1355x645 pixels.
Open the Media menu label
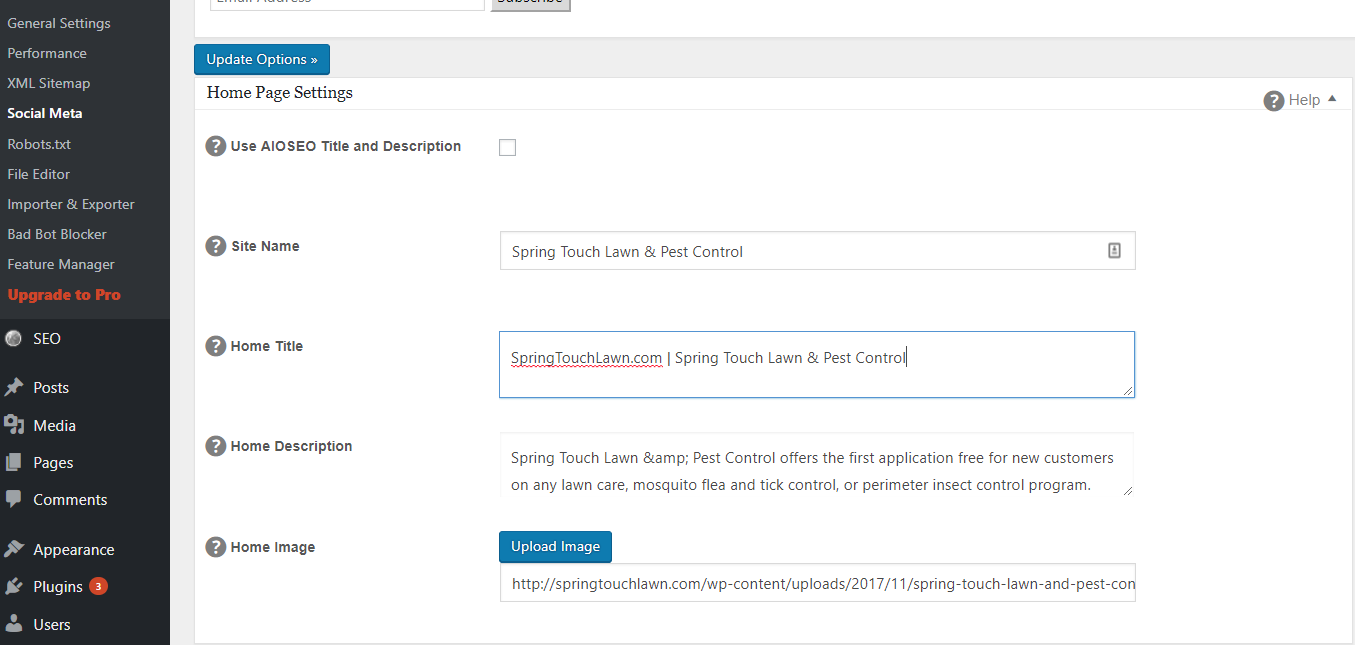coord(55,426)
